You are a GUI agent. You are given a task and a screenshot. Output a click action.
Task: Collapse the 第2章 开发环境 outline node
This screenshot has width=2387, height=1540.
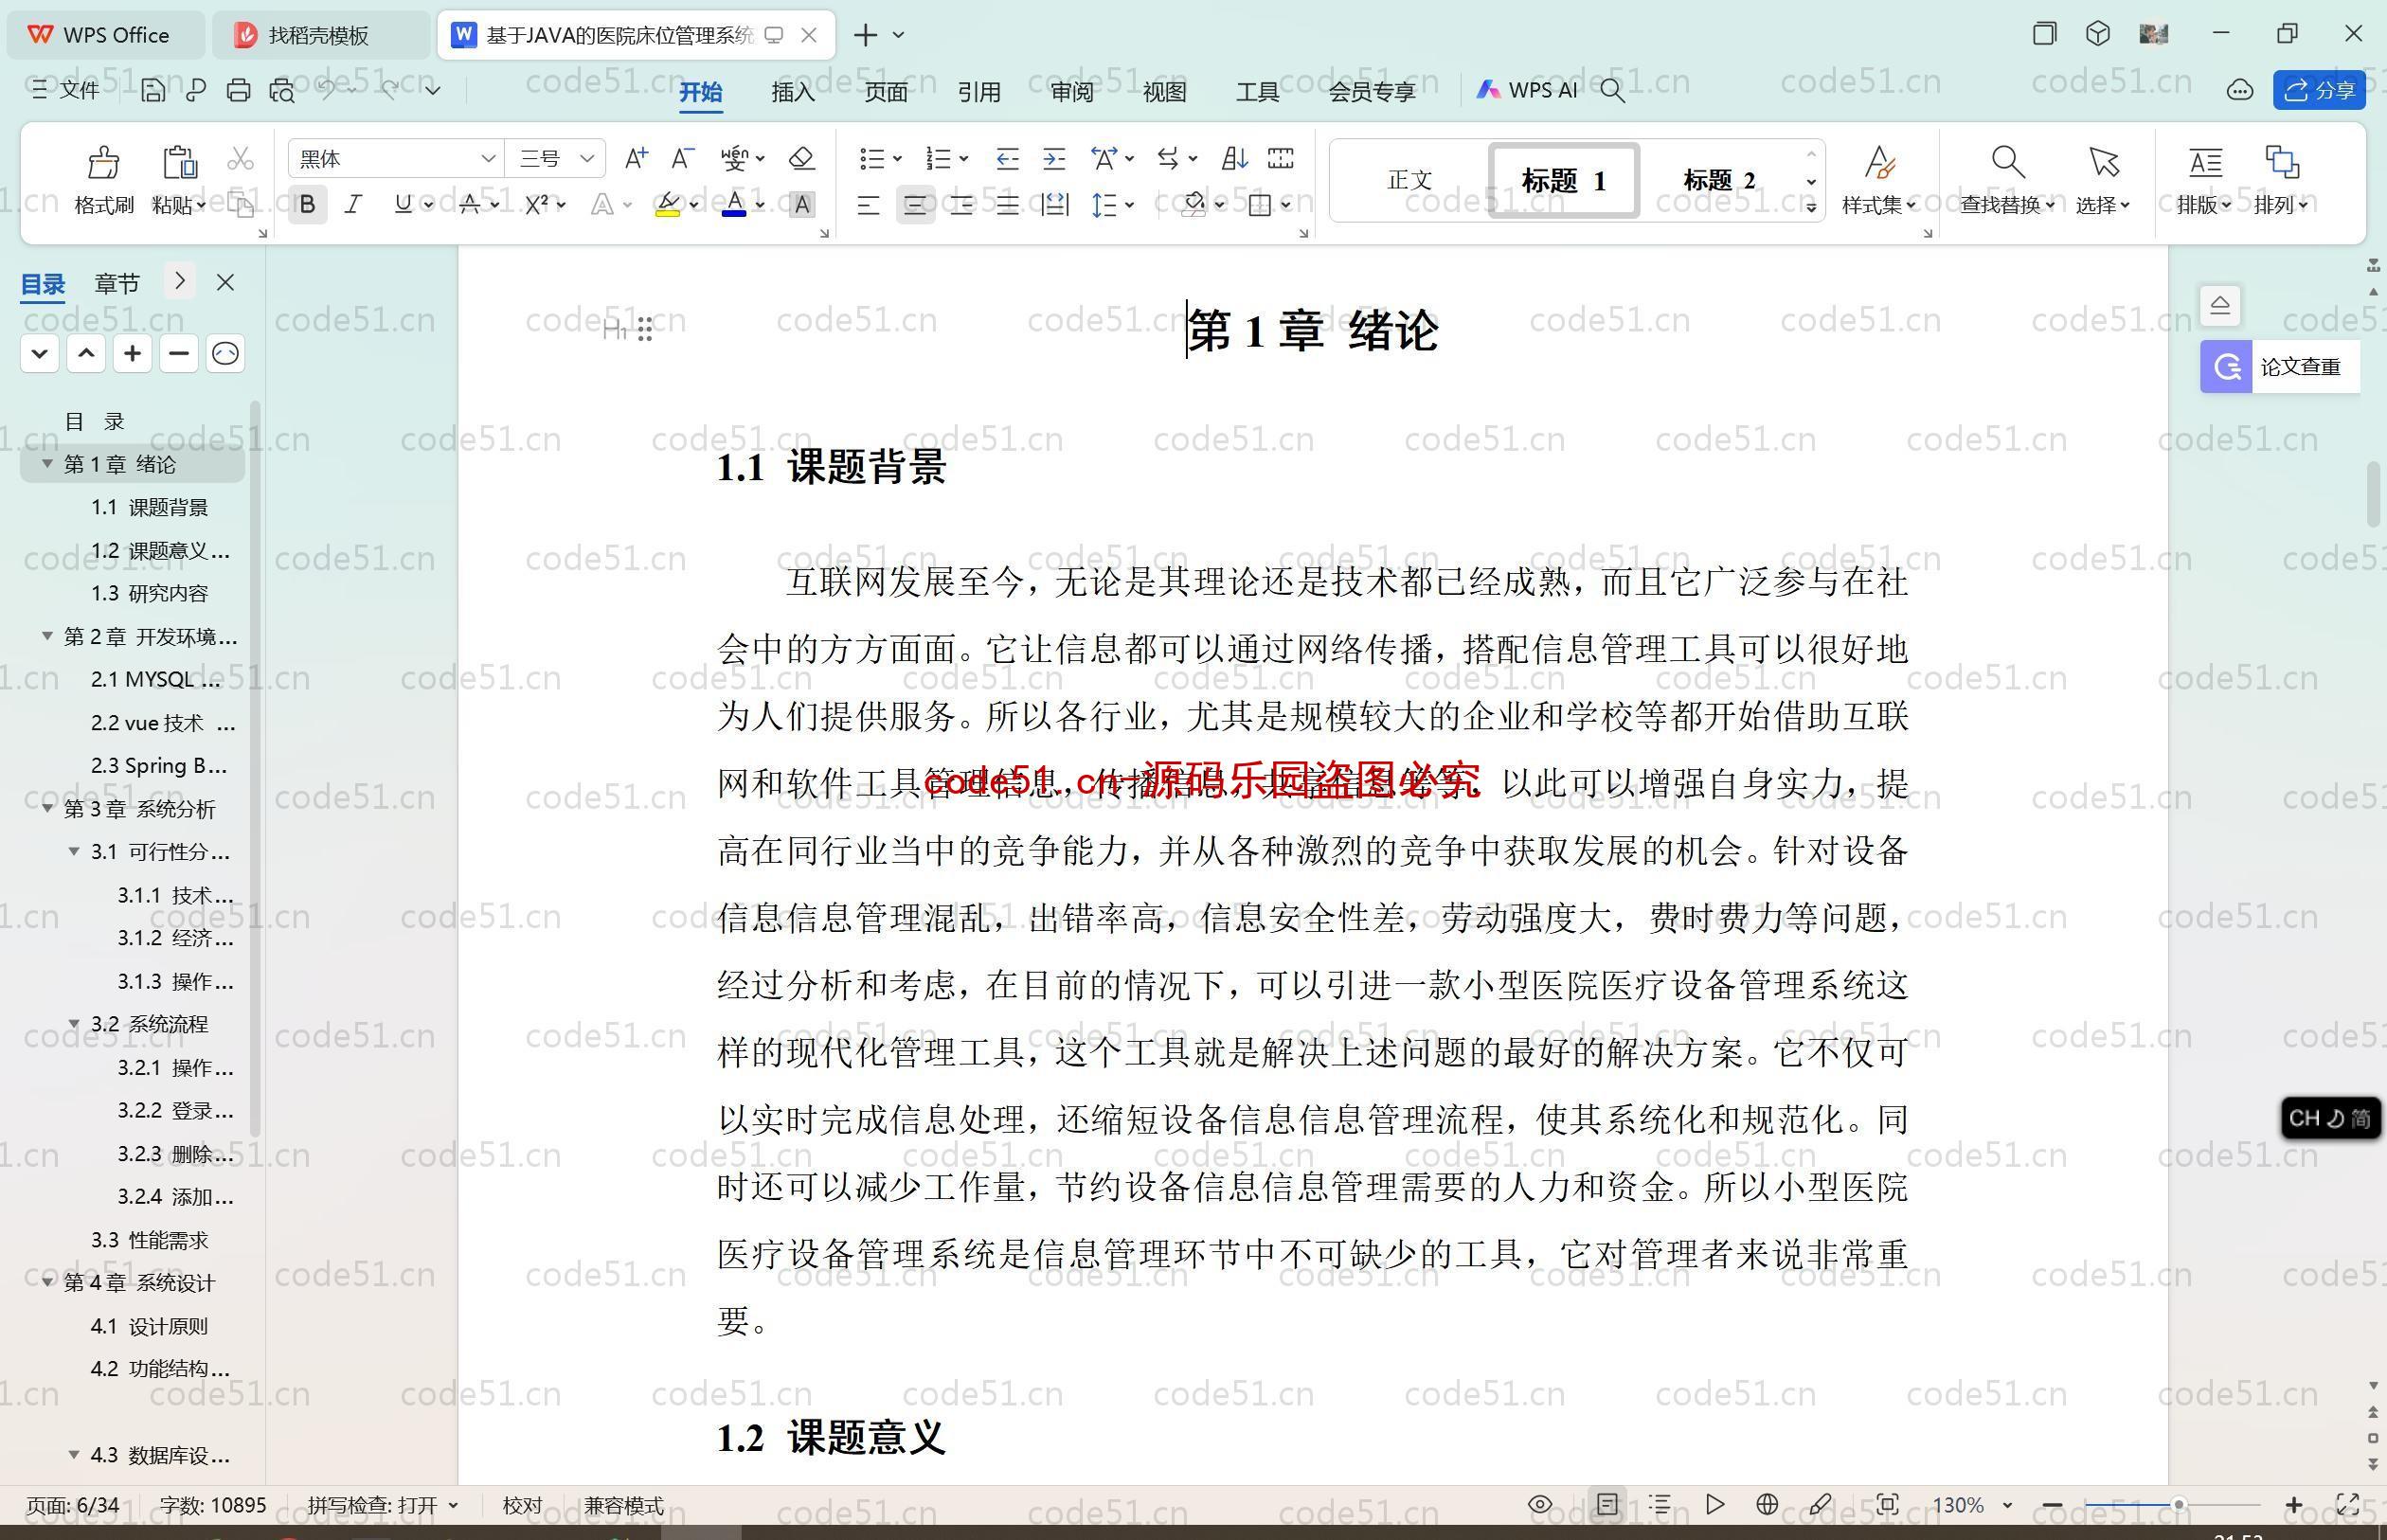tap(47, 636)
